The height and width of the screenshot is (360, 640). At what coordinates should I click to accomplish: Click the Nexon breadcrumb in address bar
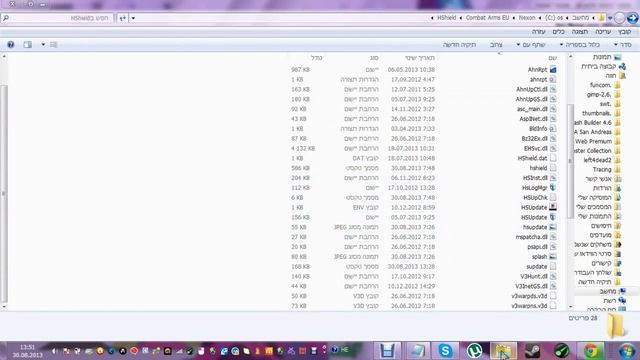pos(527,18)
